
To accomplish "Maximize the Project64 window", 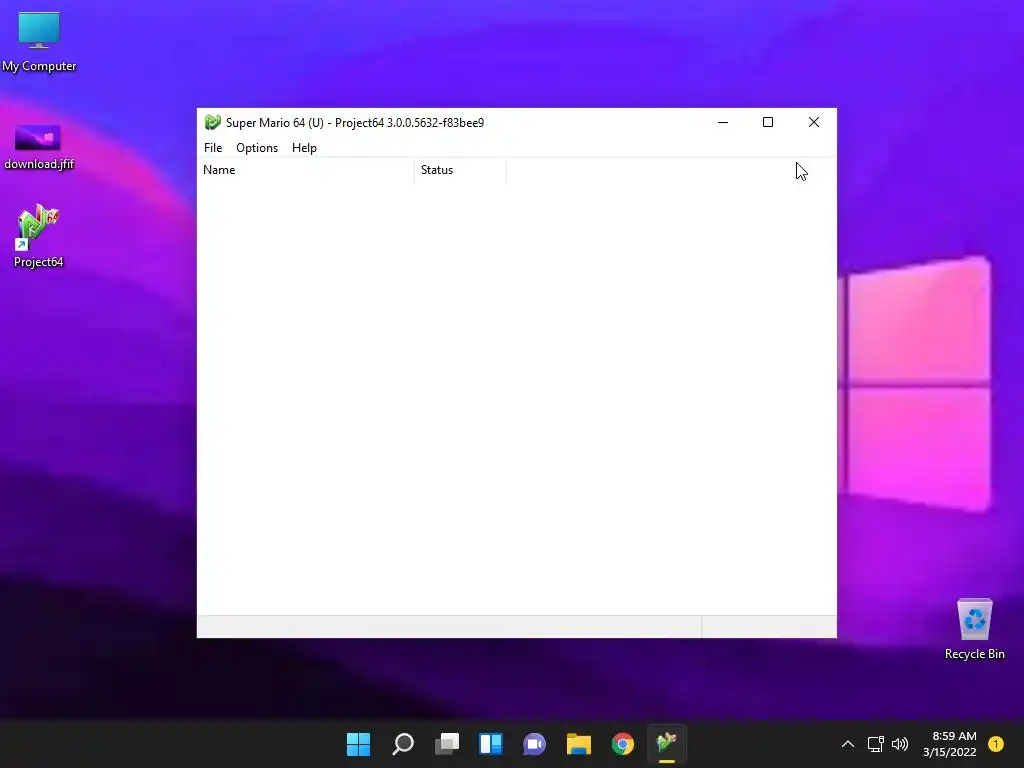I will coord(768,122).
